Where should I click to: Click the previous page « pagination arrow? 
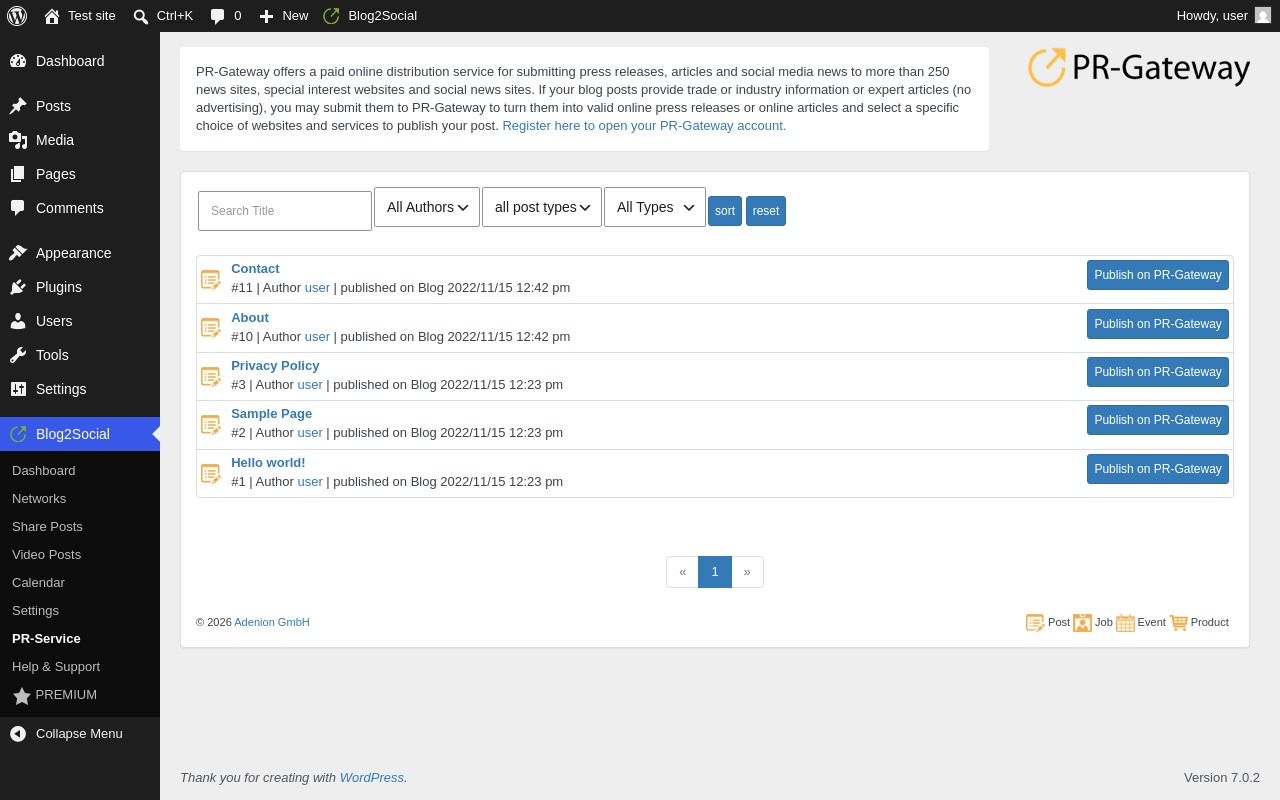pyautogui.click(x=683, y=572)
